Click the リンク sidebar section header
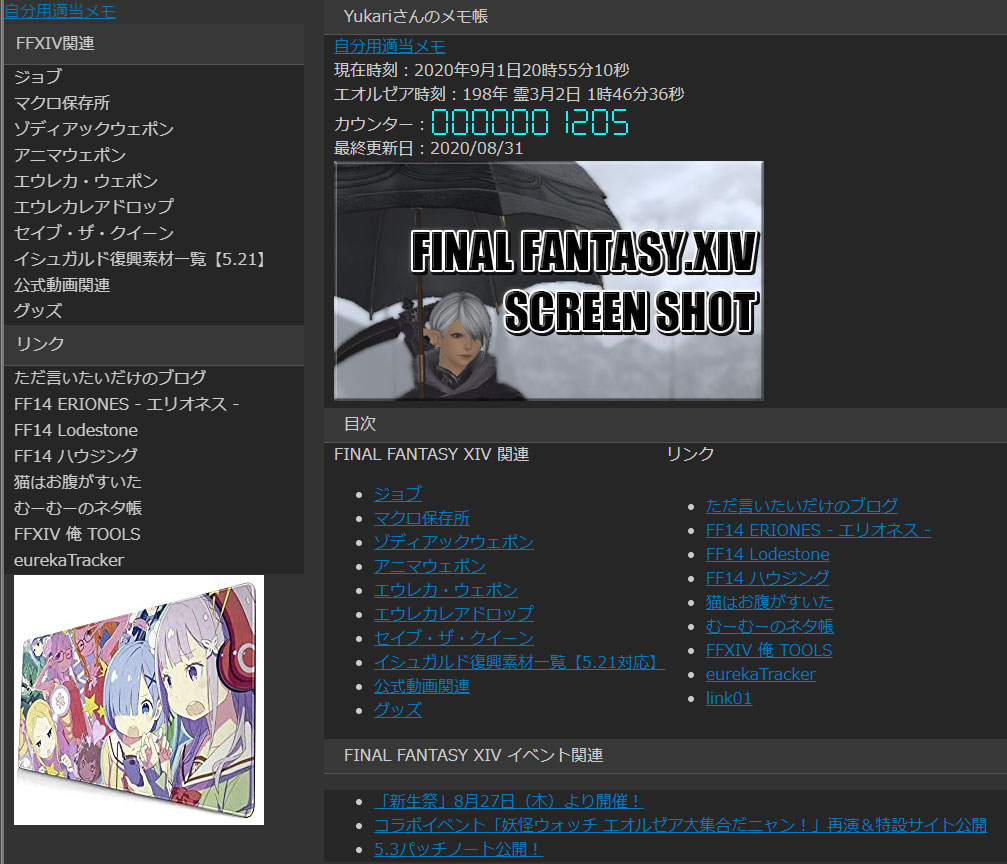 154,345
